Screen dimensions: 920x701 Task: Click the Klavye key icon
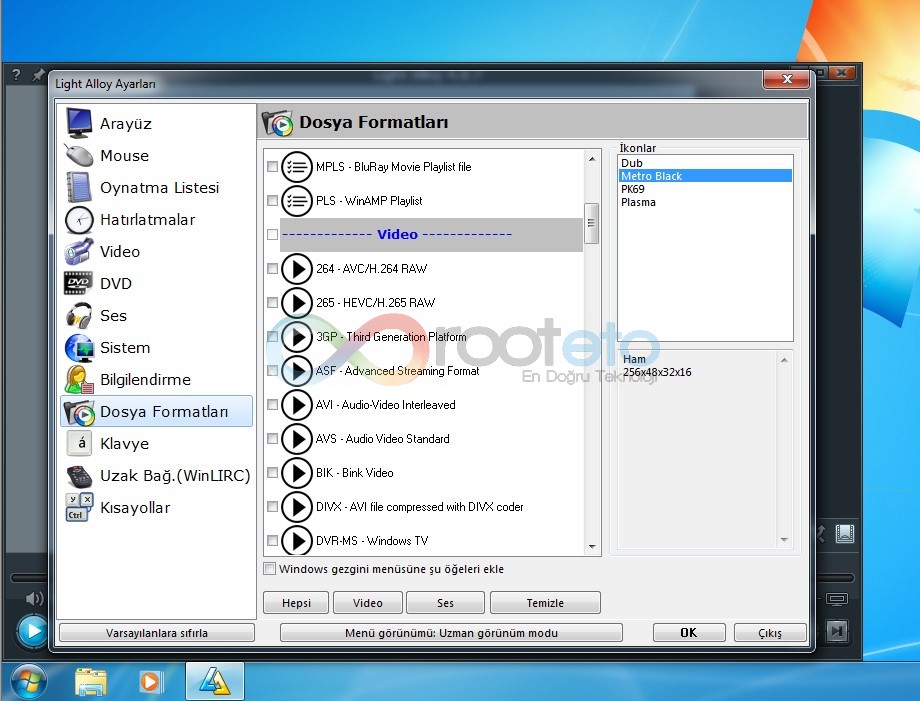click(x=79, y=443)
